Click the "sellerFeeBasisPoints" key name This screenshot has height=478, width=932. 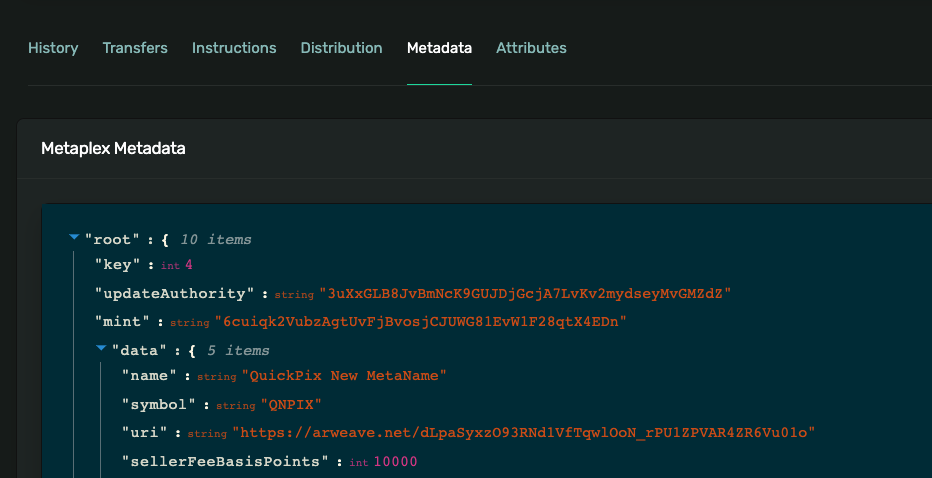click(226, 461)
